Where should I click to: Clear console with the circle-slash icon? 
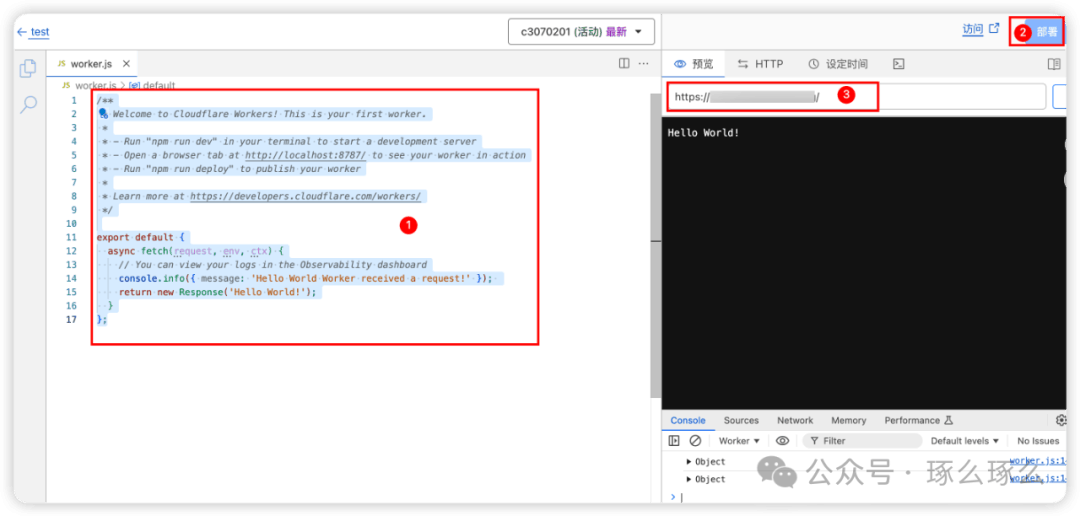695,441
